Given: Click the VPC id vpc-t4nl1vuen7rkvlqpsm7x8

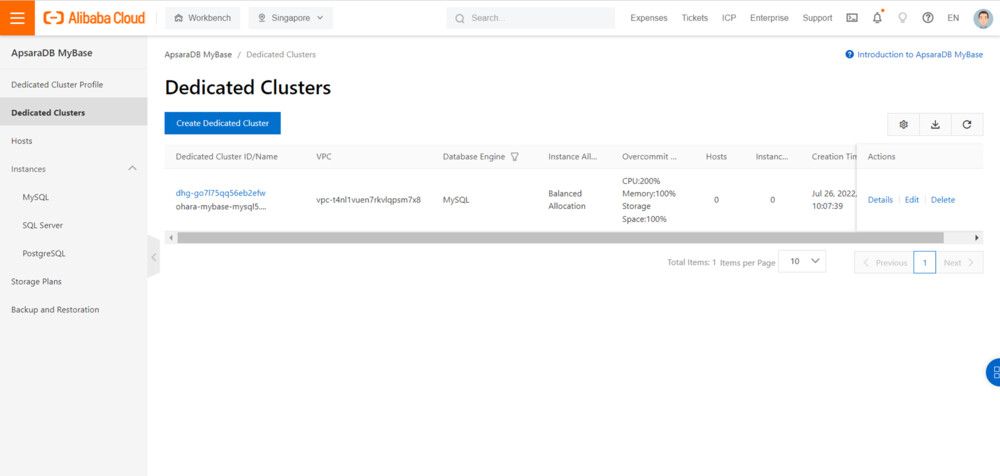Looking at the screenshot, I should tap(369, 200).
